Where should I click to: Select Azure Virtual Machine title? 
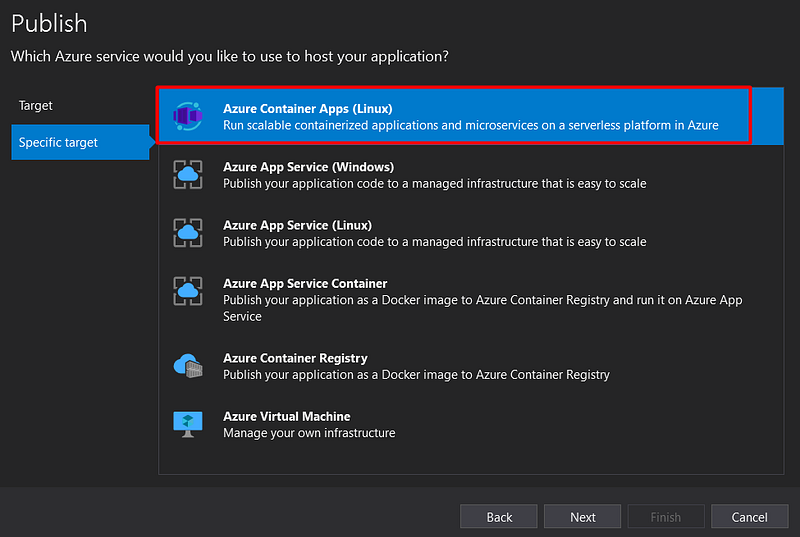[x=287, y=416]
